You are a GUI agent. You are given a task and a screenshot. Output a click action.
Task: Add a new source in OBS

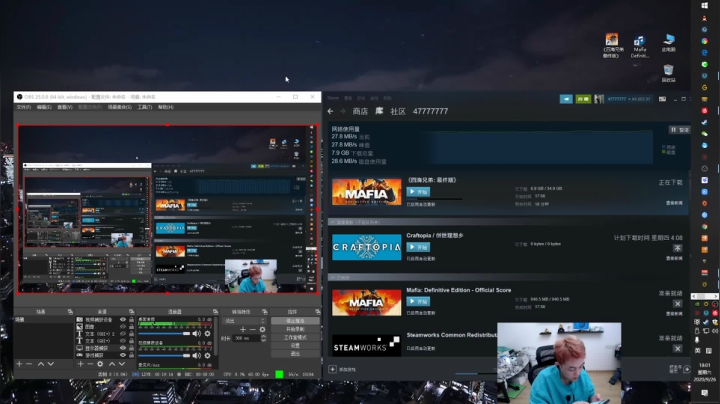coord(80,364)
